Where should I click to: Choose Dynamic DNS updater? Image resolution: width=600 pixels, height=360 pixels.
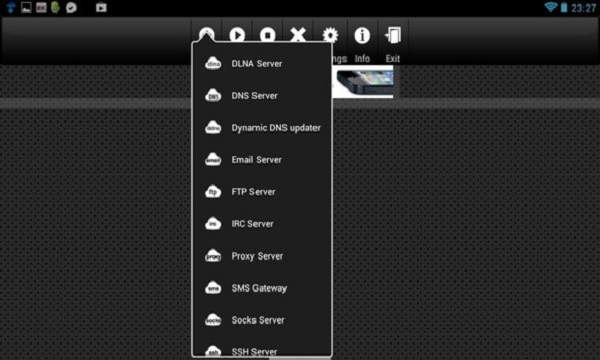262,128
